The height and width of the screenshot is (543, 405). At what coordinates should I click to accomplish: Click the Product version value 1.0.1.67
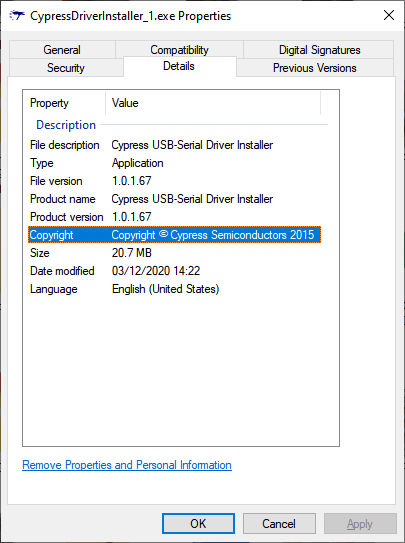(132, 217)
